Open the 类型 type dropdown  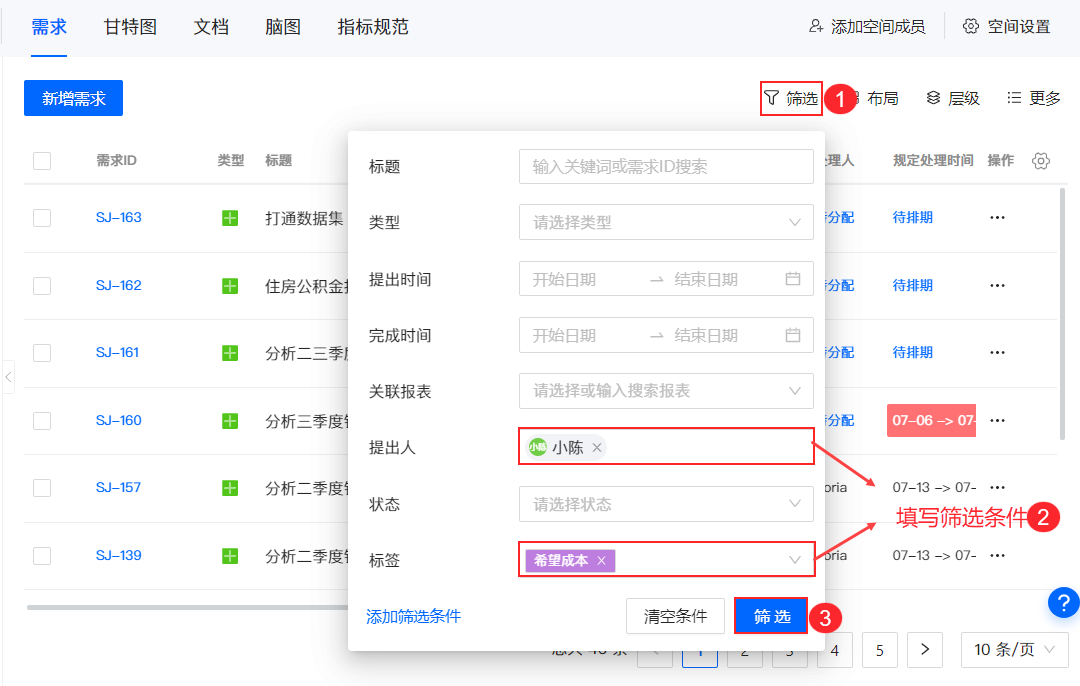coord(666,222)
